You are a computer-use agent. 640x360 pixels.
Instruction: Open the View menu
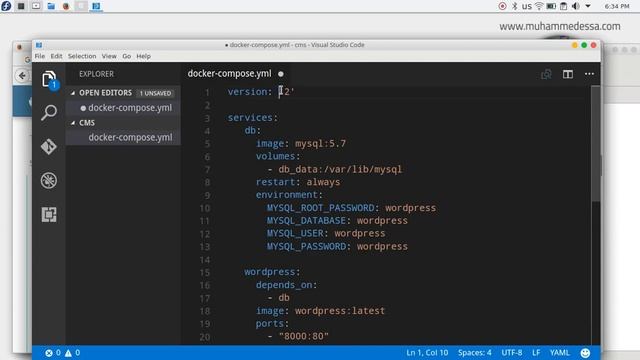tap(109, 56)
